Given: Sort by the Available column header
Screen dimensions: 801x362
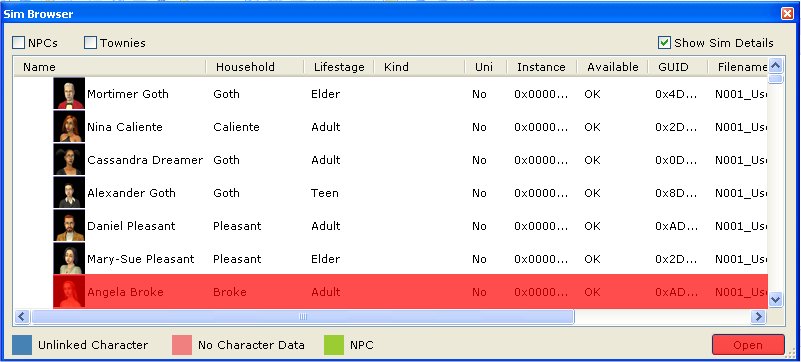Looking at the screenshot, I should (x=612, y=67).
